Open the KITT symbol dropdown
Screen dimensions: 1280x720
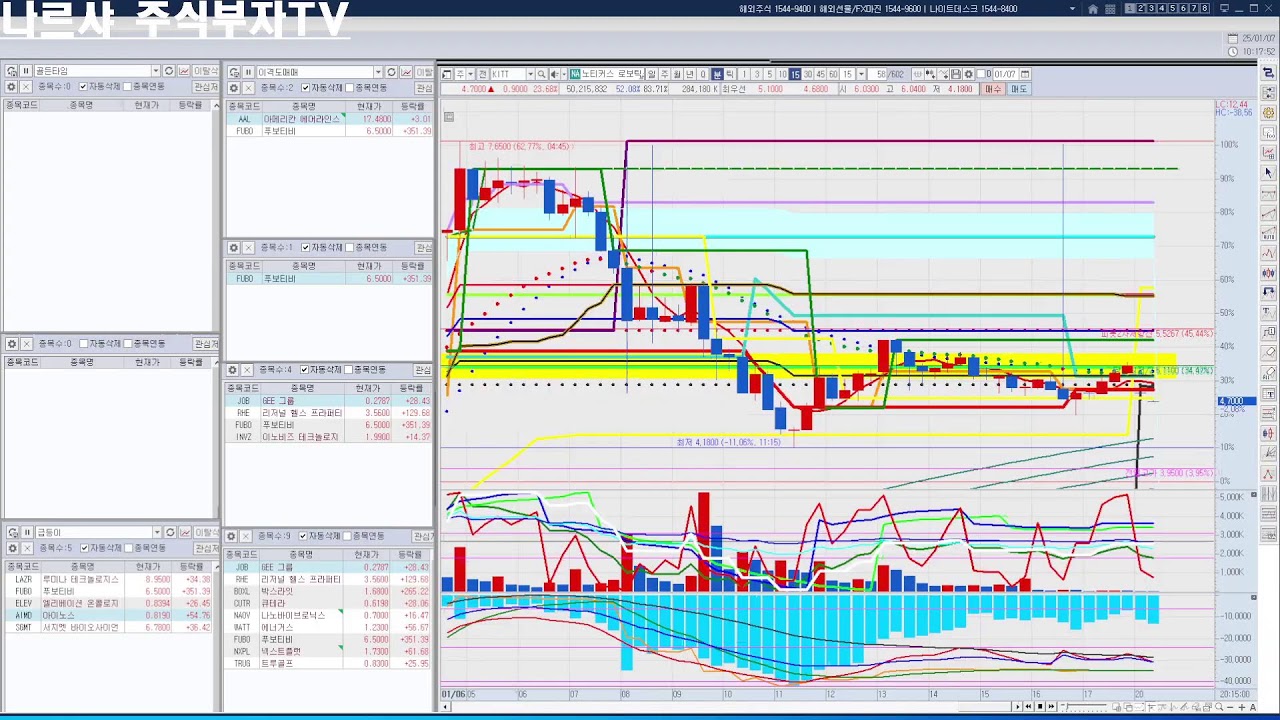(x=530, y=74)
